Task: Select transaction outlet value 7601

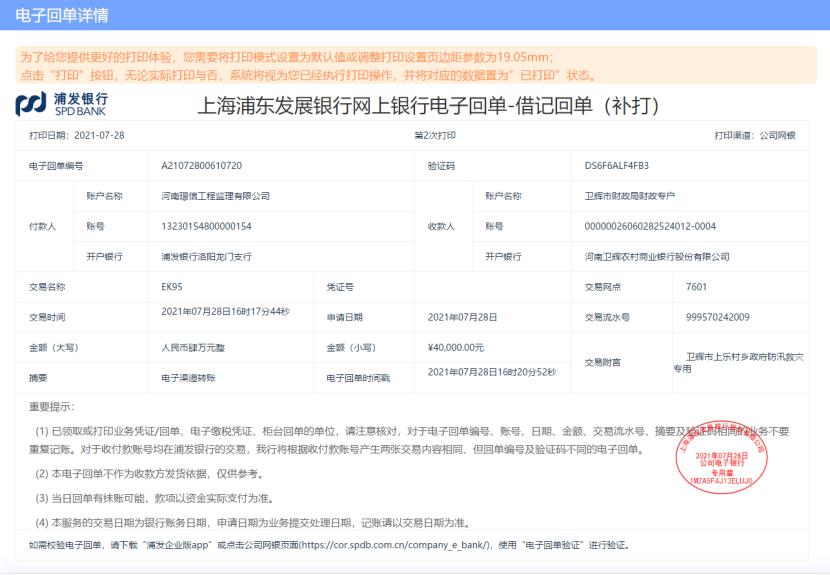Action: point(696,287)
